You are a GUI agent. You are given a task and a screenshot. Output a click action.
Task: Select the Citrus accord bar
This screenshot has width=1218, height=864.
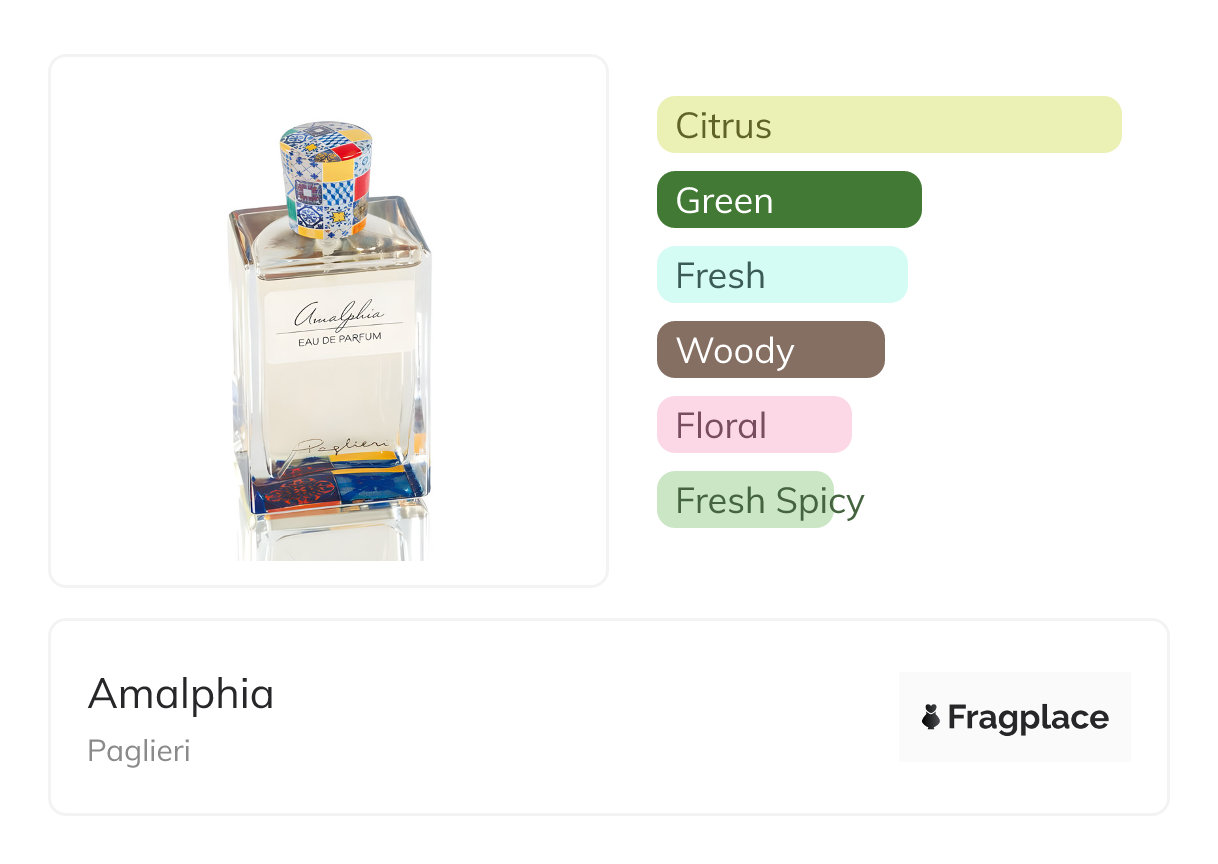[x=889, y=125]
